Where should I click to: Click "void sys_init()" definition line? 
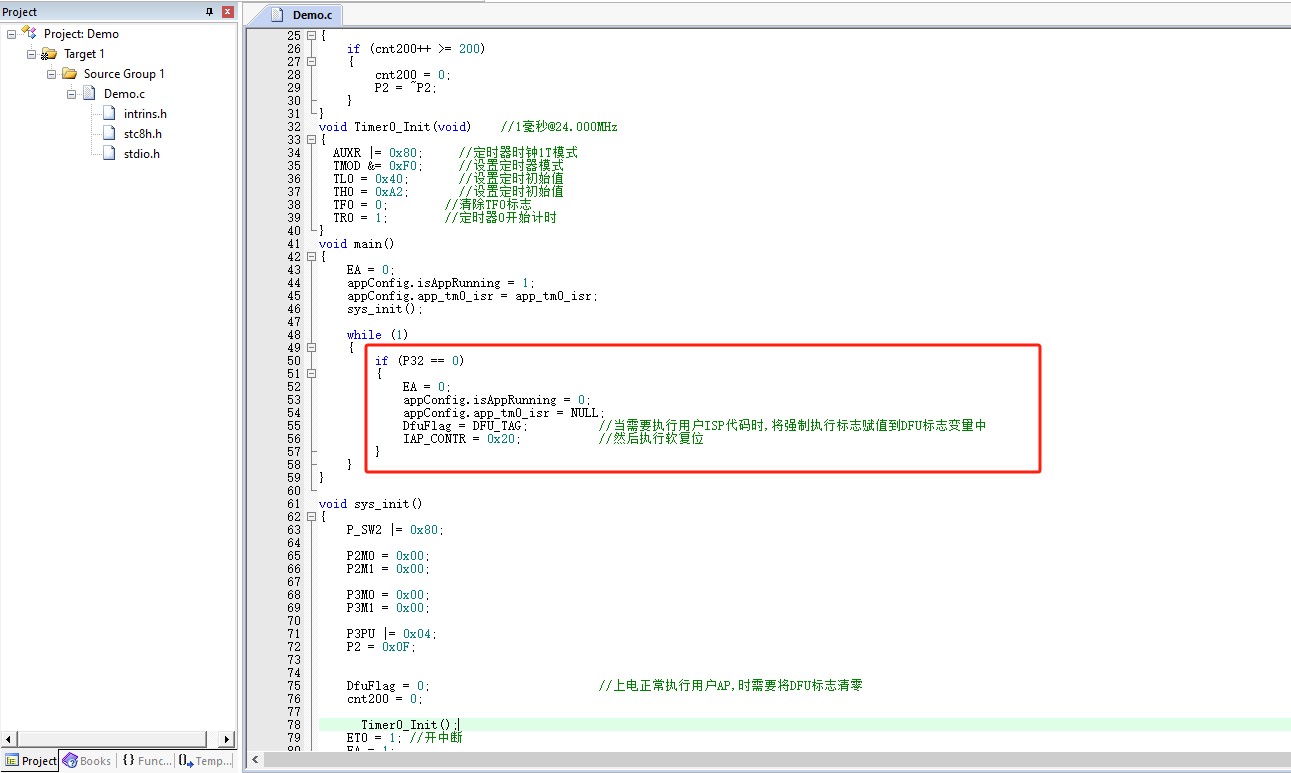(x=371, y=503)
